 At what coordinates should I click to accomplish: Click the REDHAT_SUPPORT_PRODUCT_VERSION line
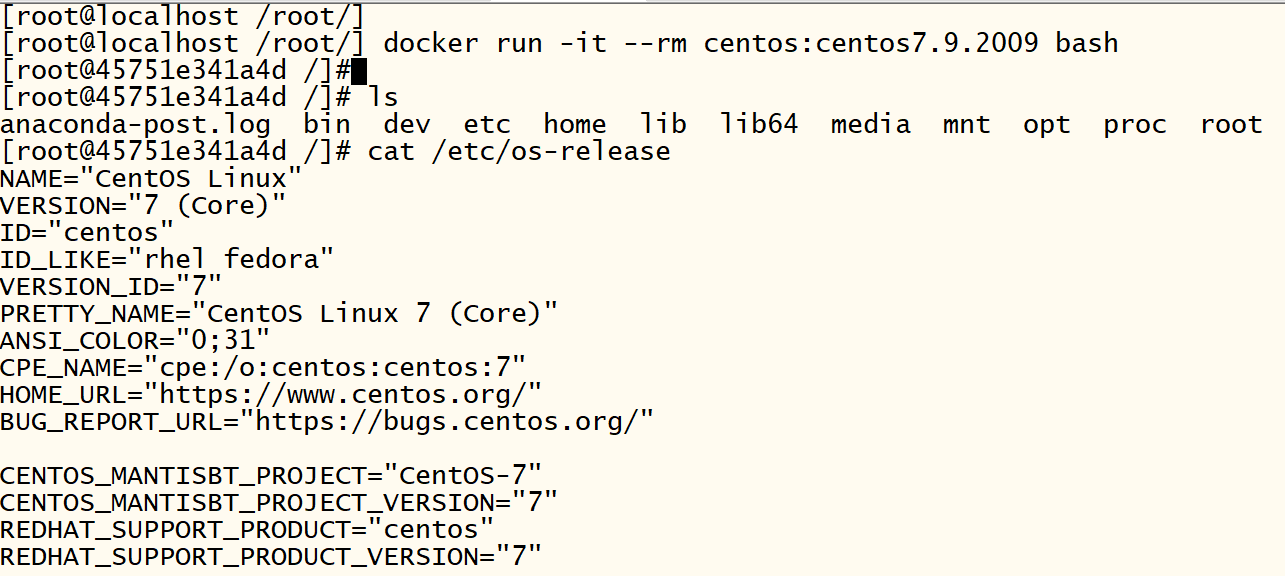[270, 555]
